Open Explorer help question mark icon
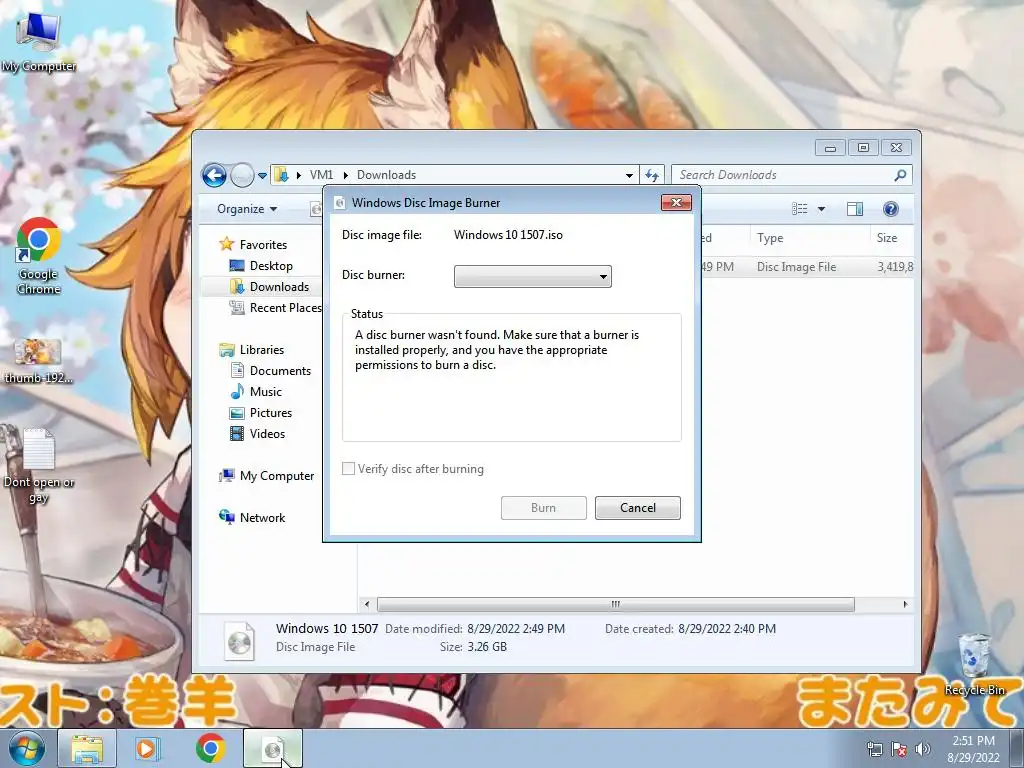The image size is (1024, 768). 891,209
